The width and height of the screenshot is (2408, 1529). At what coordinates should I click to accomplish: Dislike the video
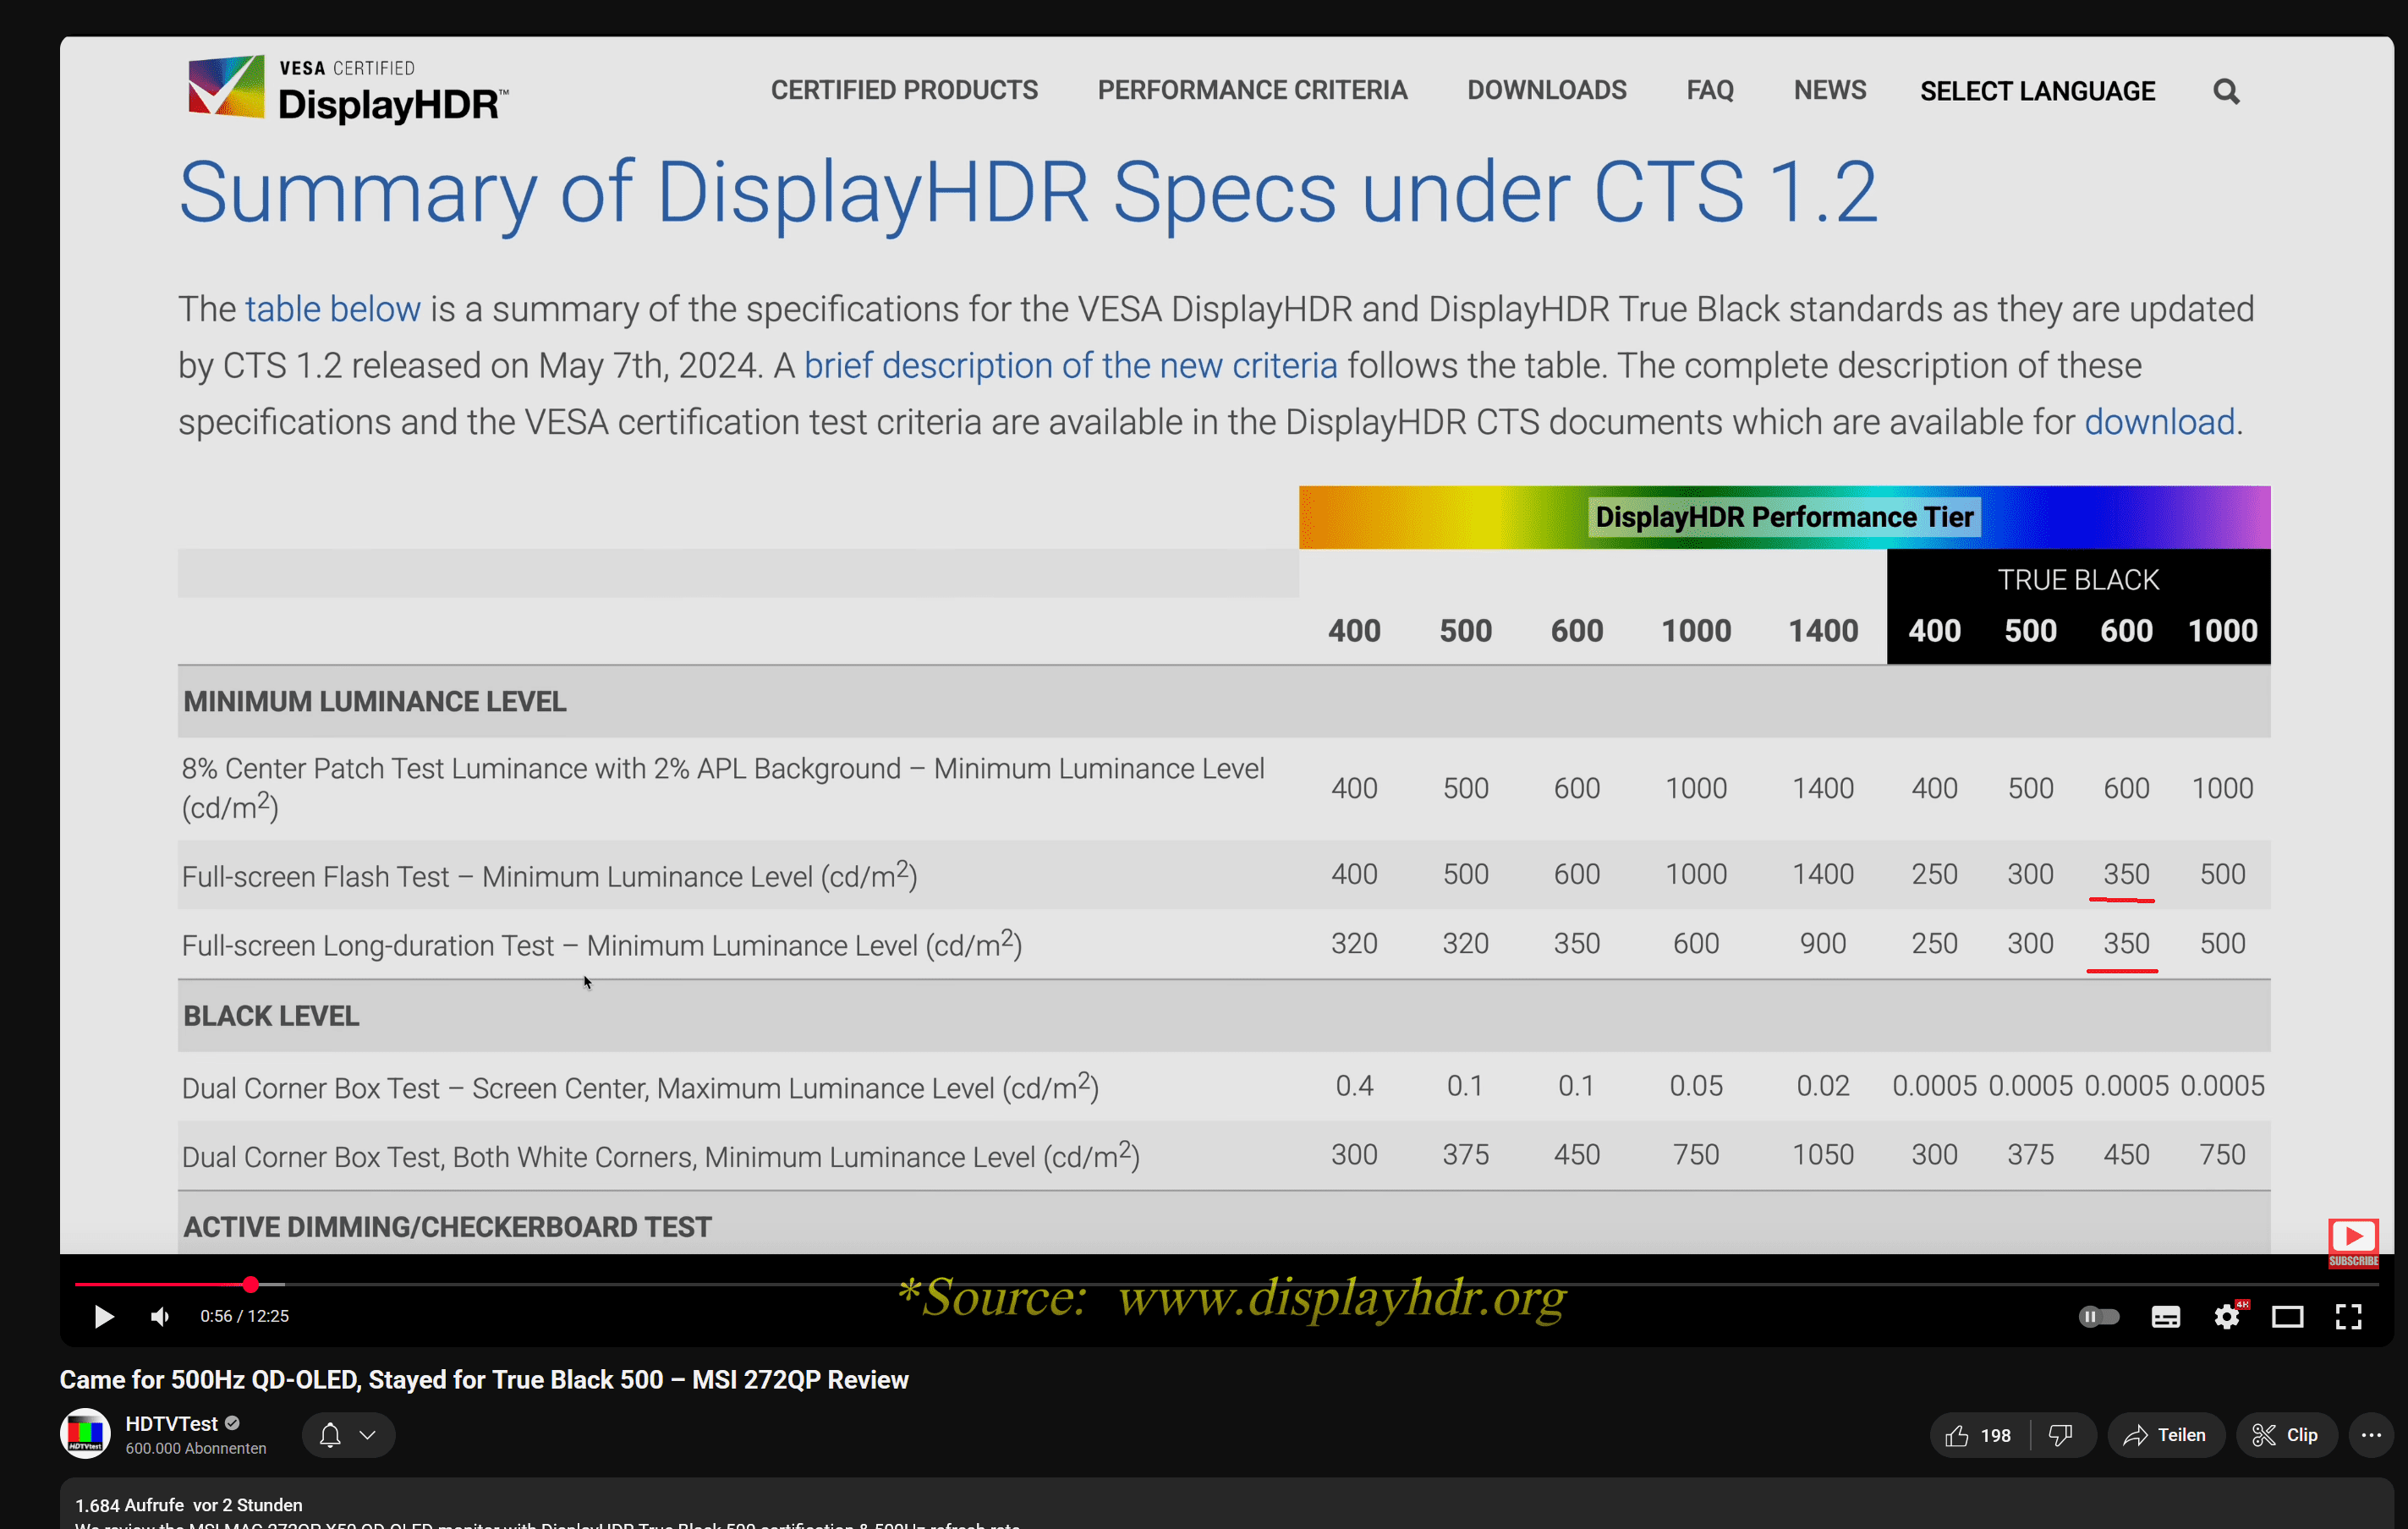coord(2061,1435)
